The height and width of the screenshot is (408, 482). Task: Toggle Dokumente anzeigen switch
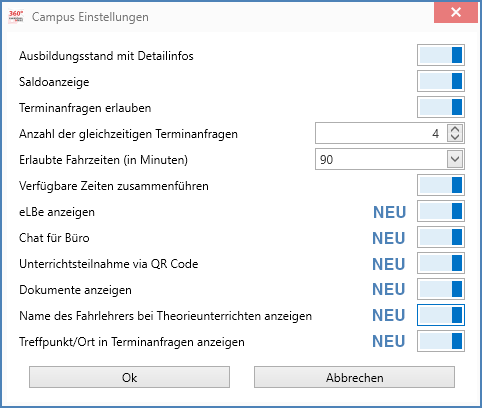click(x=441, y=289)
